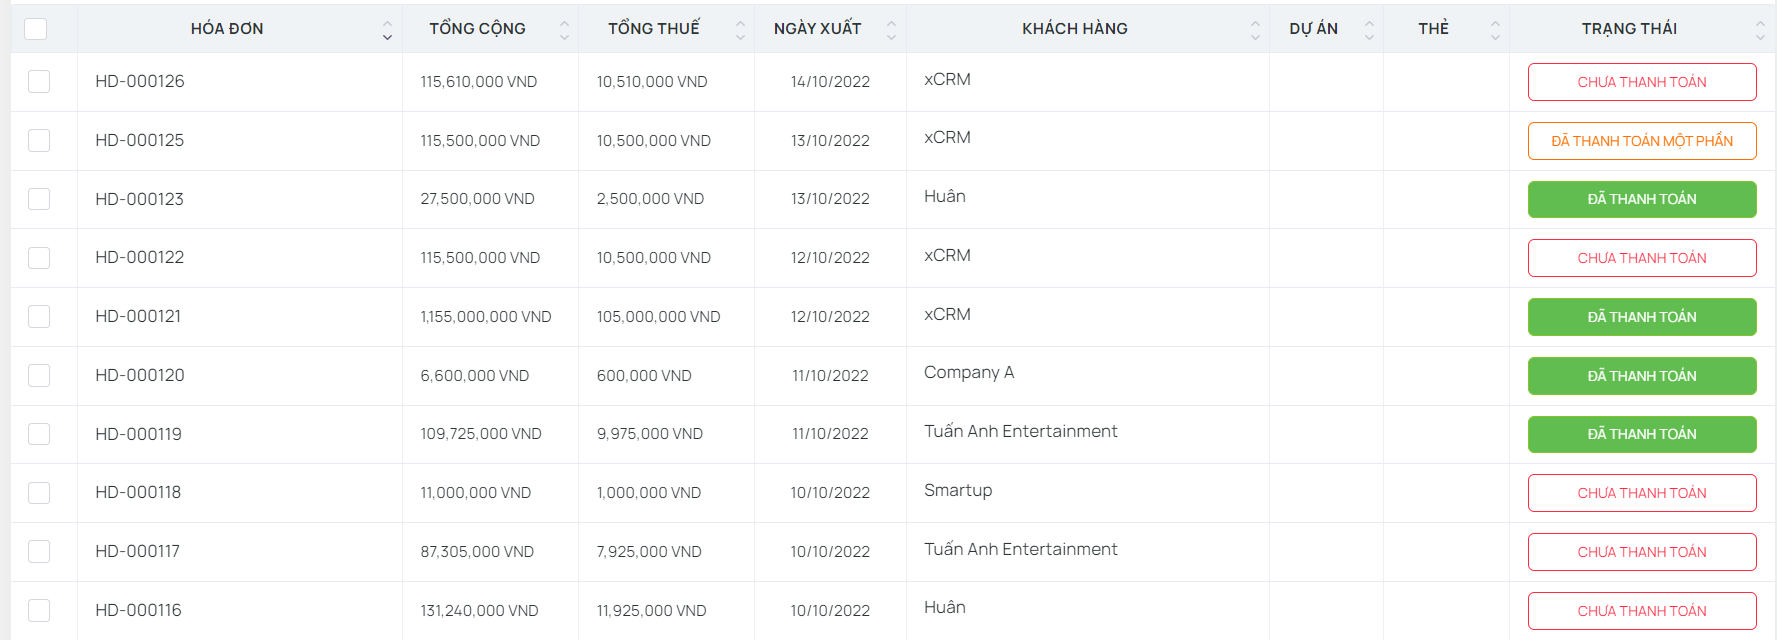The height and width of the screenshot is (640, 1777).
Task: Open invoice HD-000120
Action: (x=140, y=375)
